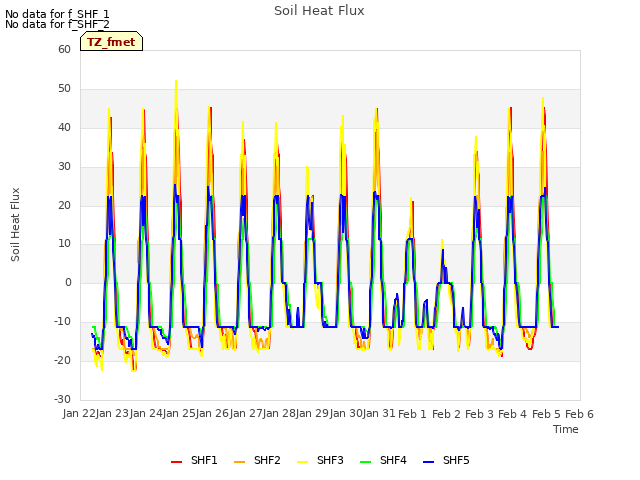This screenshot has width=640, height=480.
Task: Click the -30 y-axis tick label
Action: (63, 399)
